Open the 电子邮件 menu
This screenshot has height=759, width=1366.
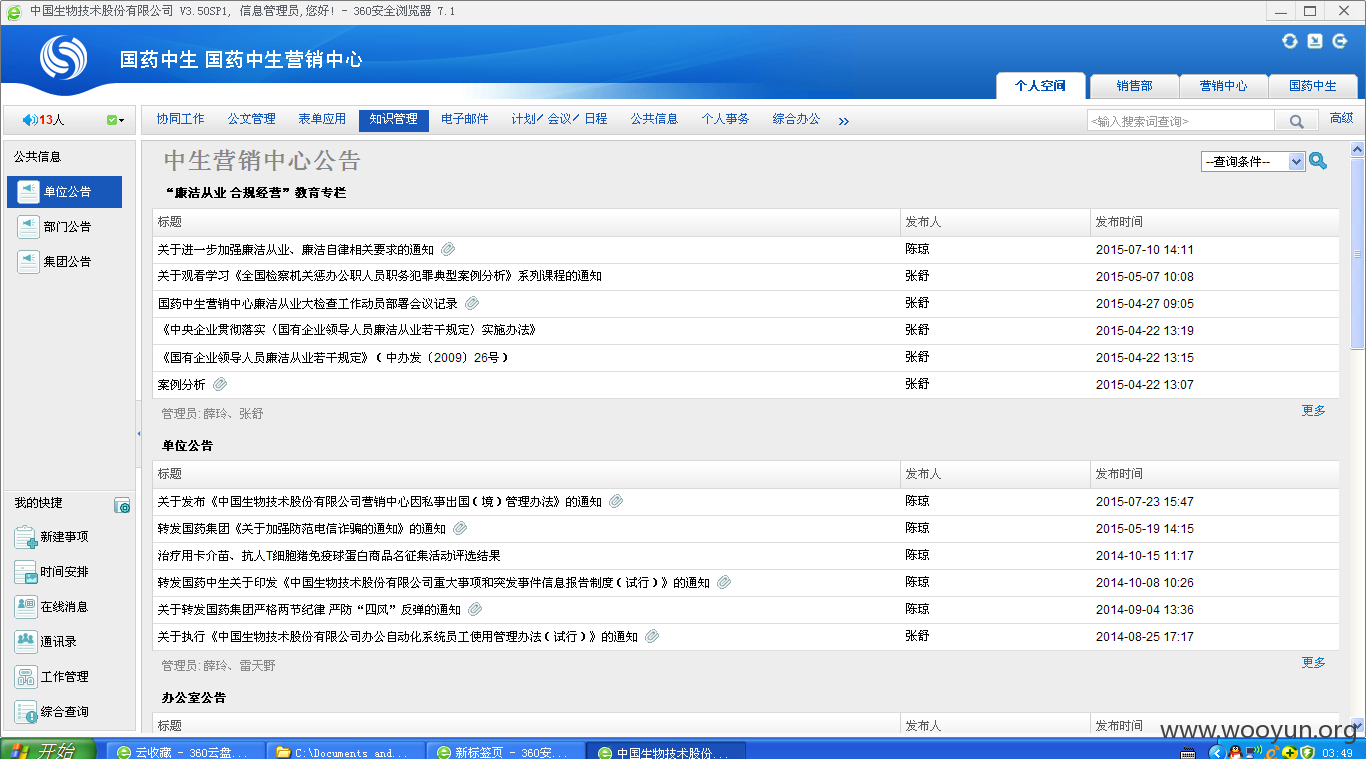click(465, 119)
